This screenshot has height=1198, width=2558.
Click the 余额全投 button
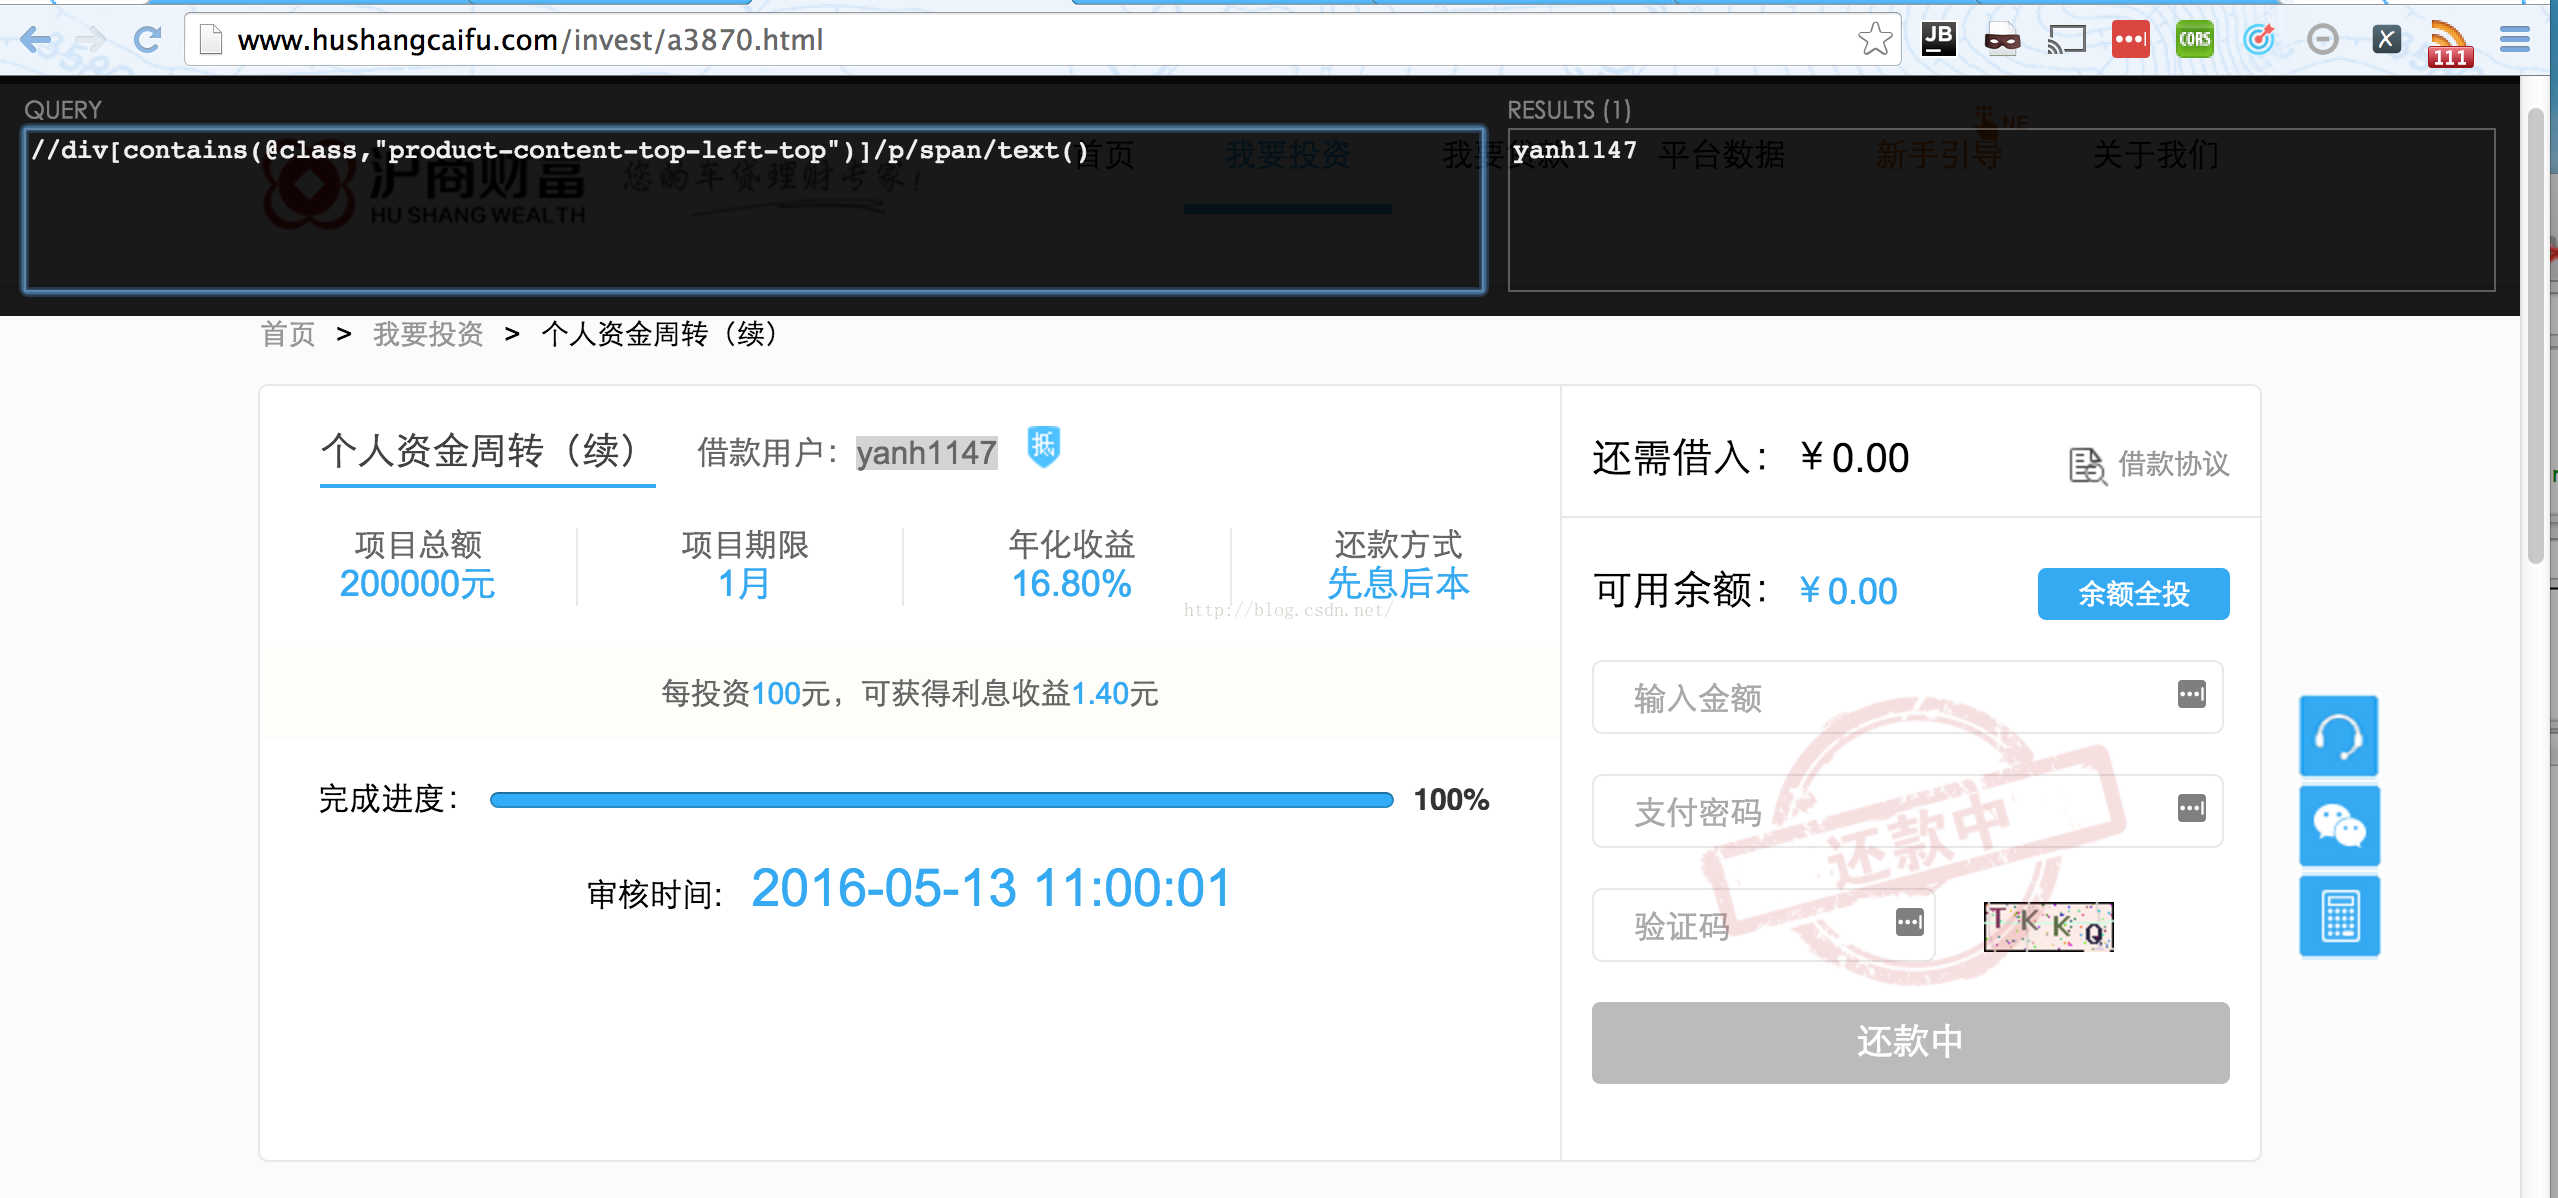[x=2133, y=594]
